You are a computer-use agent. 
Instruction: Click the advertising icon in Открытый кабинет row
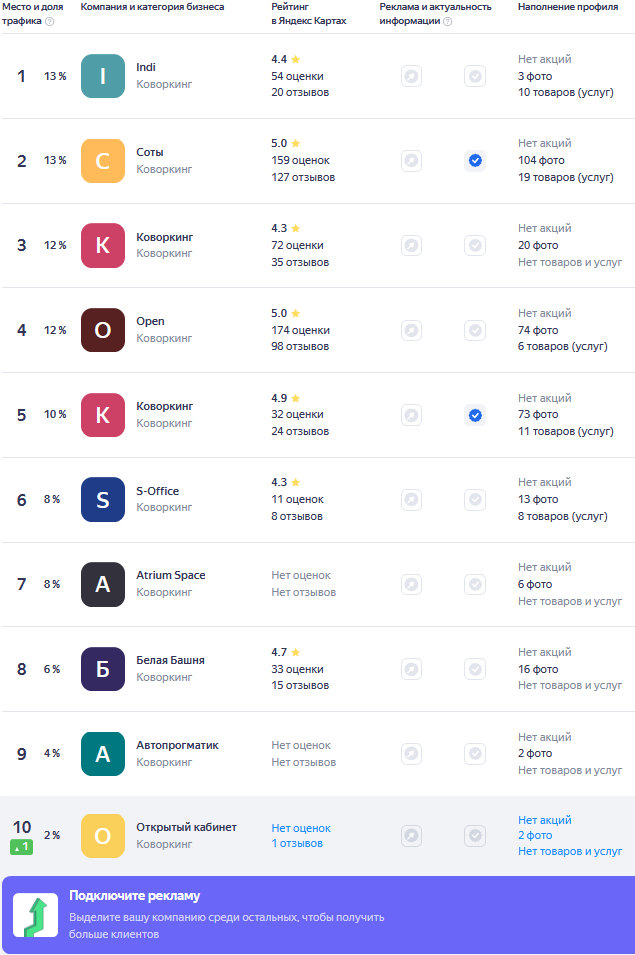click(x=412, y=836)
